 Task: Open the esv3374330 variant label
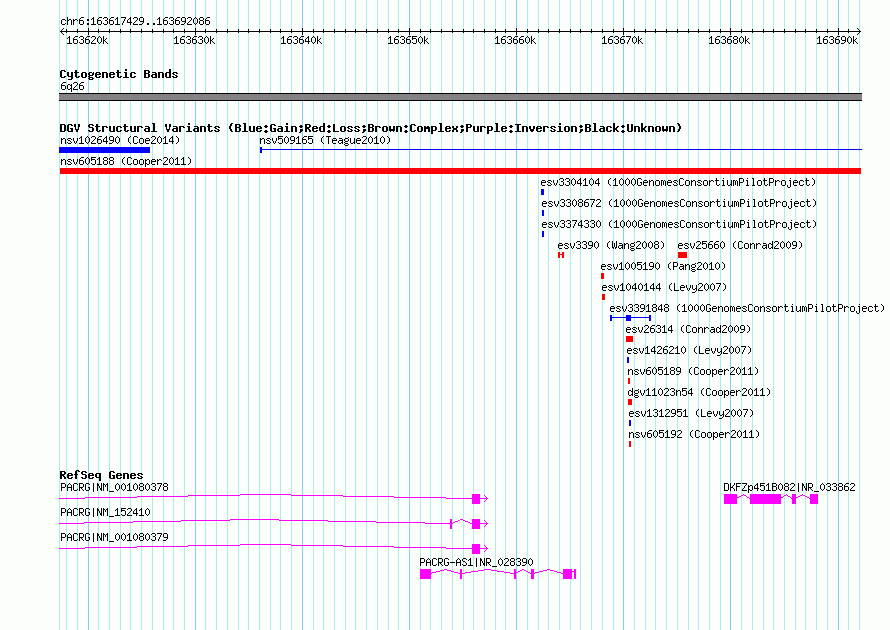click(679, 224)
